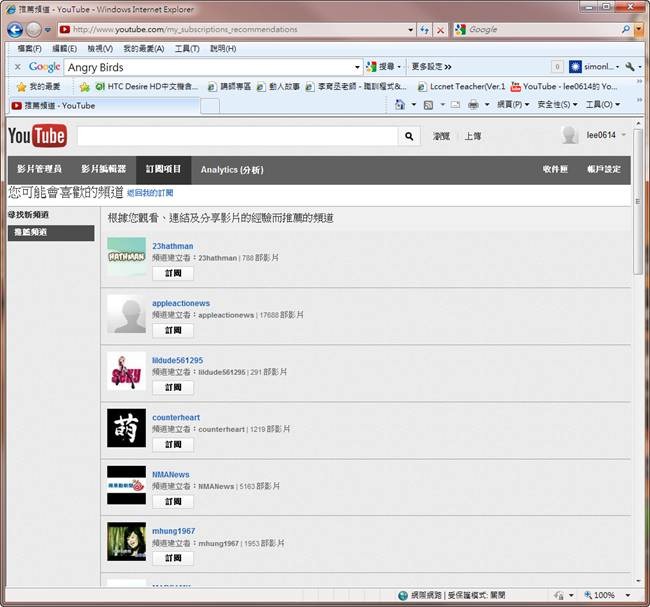
Task: Open the 工具(T) menu
Action: tap(187, 49)
